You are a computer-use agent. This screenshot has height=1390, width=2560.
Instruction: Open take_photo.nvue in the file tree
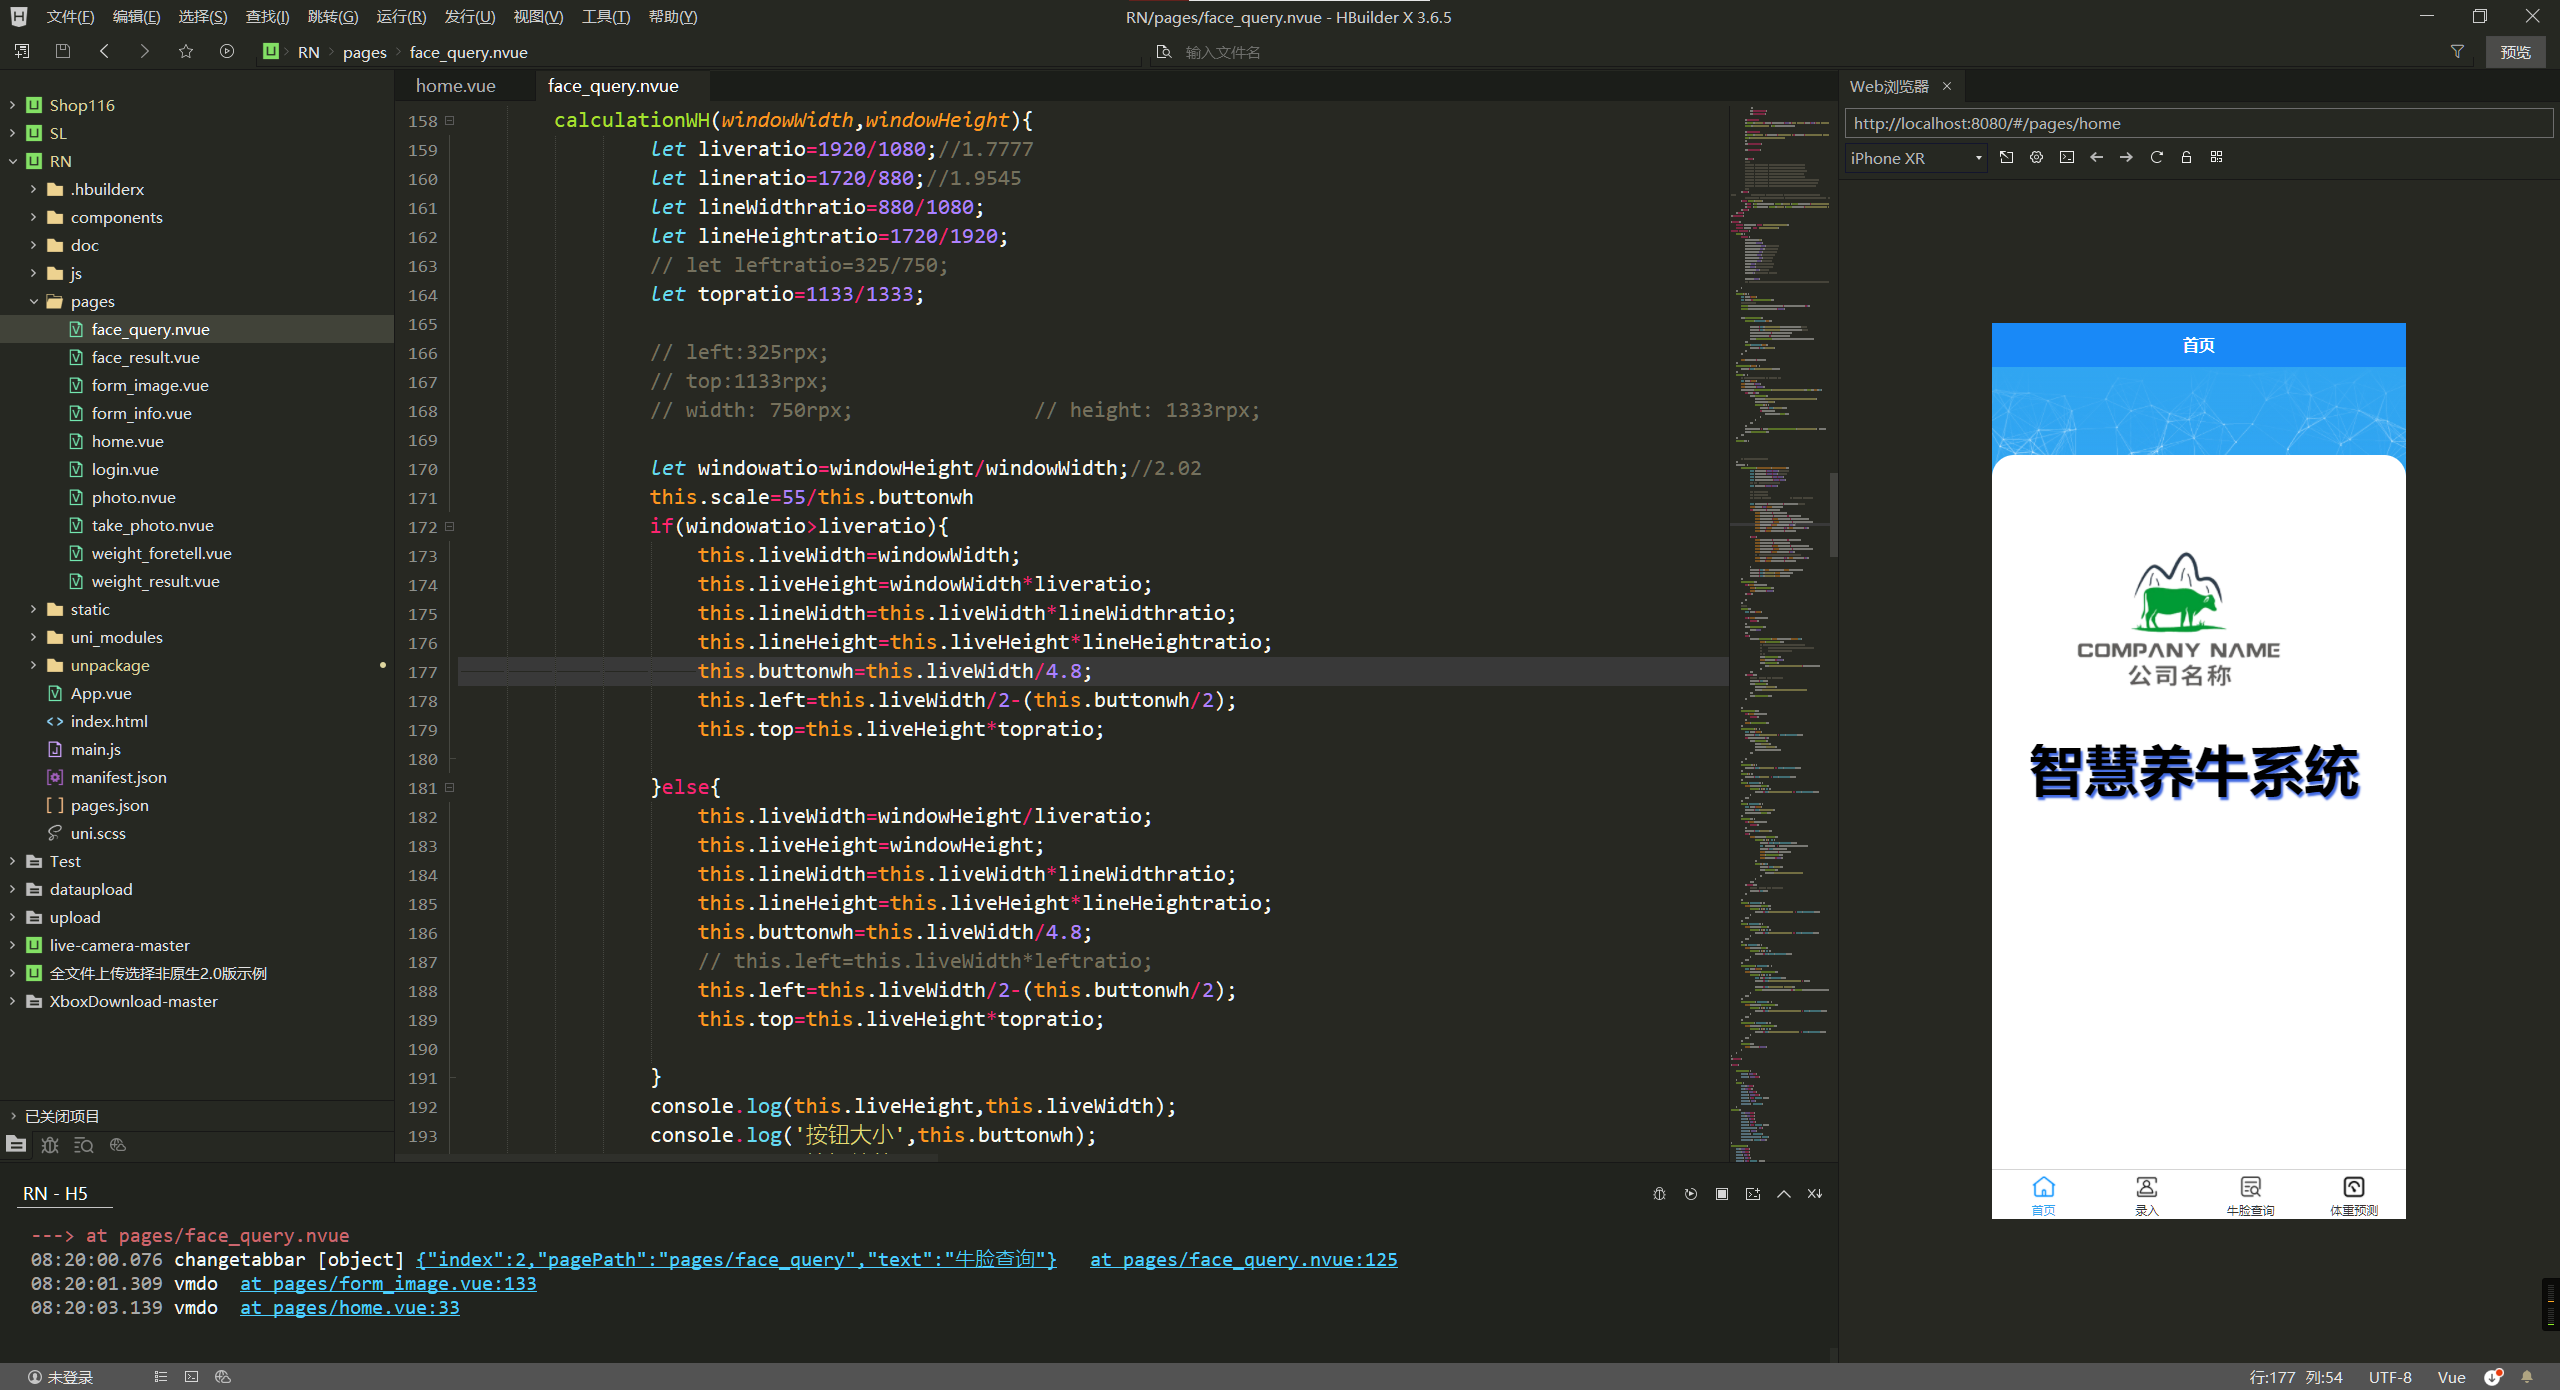coord(152,525)
